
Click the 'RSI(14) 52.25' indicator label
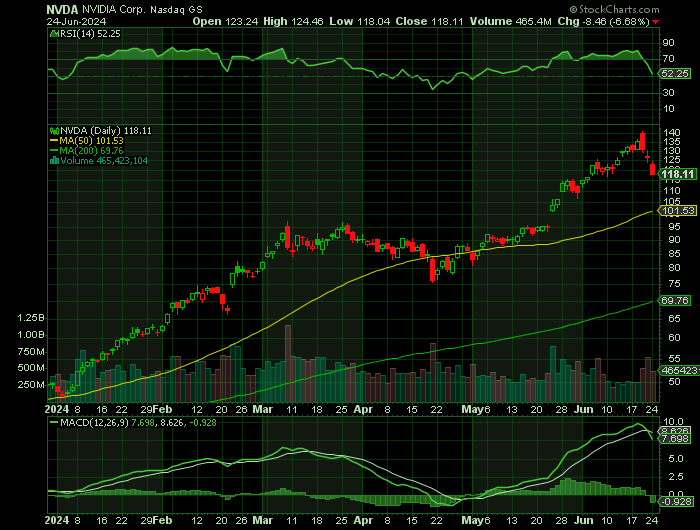point(90,33)
